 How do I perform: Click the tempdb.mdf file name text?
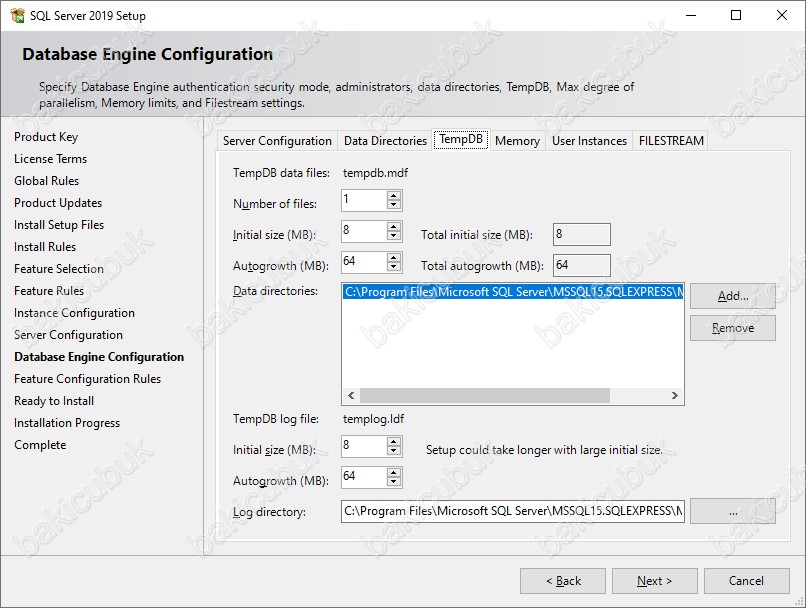pyautogui.click(x=375, y=173)
